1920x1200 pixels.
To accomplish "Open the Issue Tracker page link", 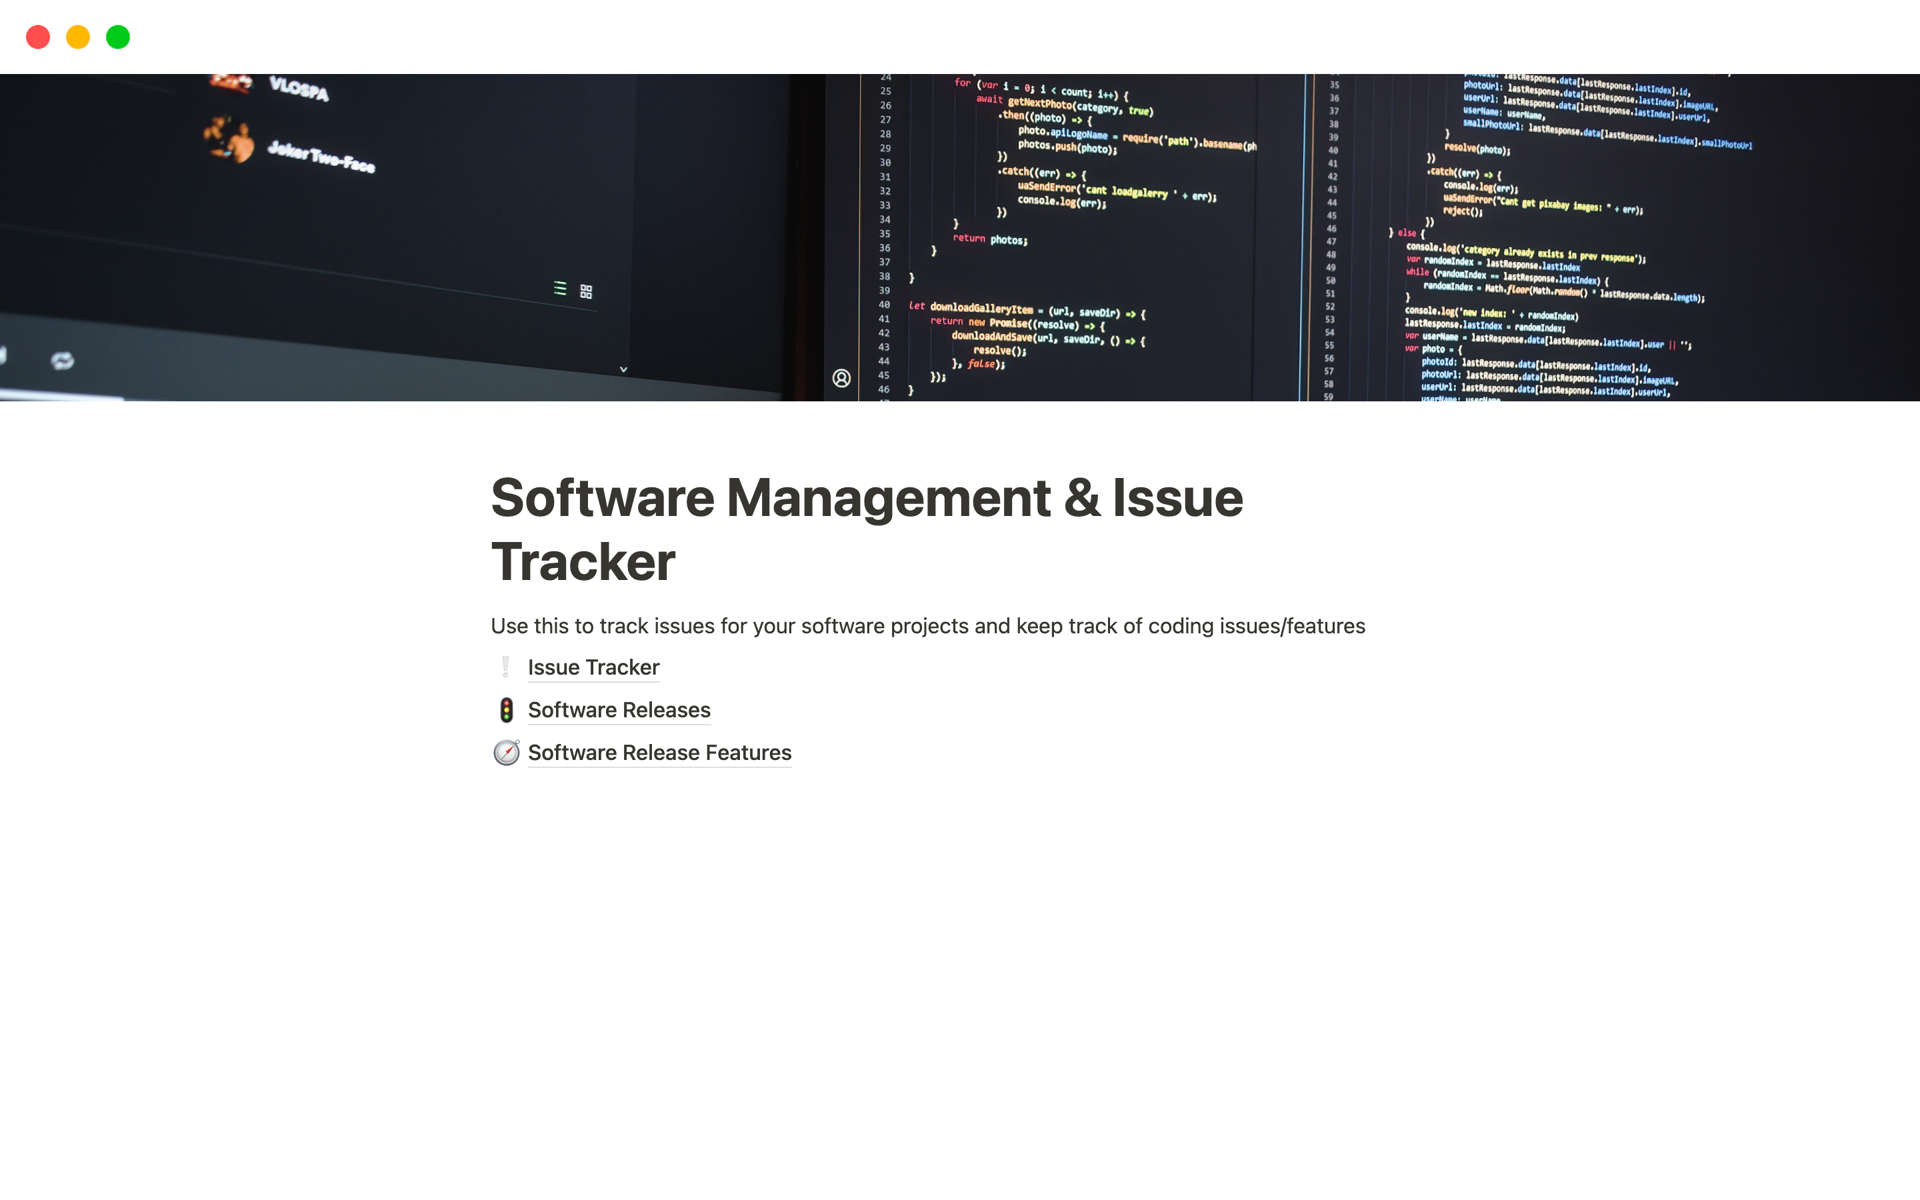I will point(593,667).
